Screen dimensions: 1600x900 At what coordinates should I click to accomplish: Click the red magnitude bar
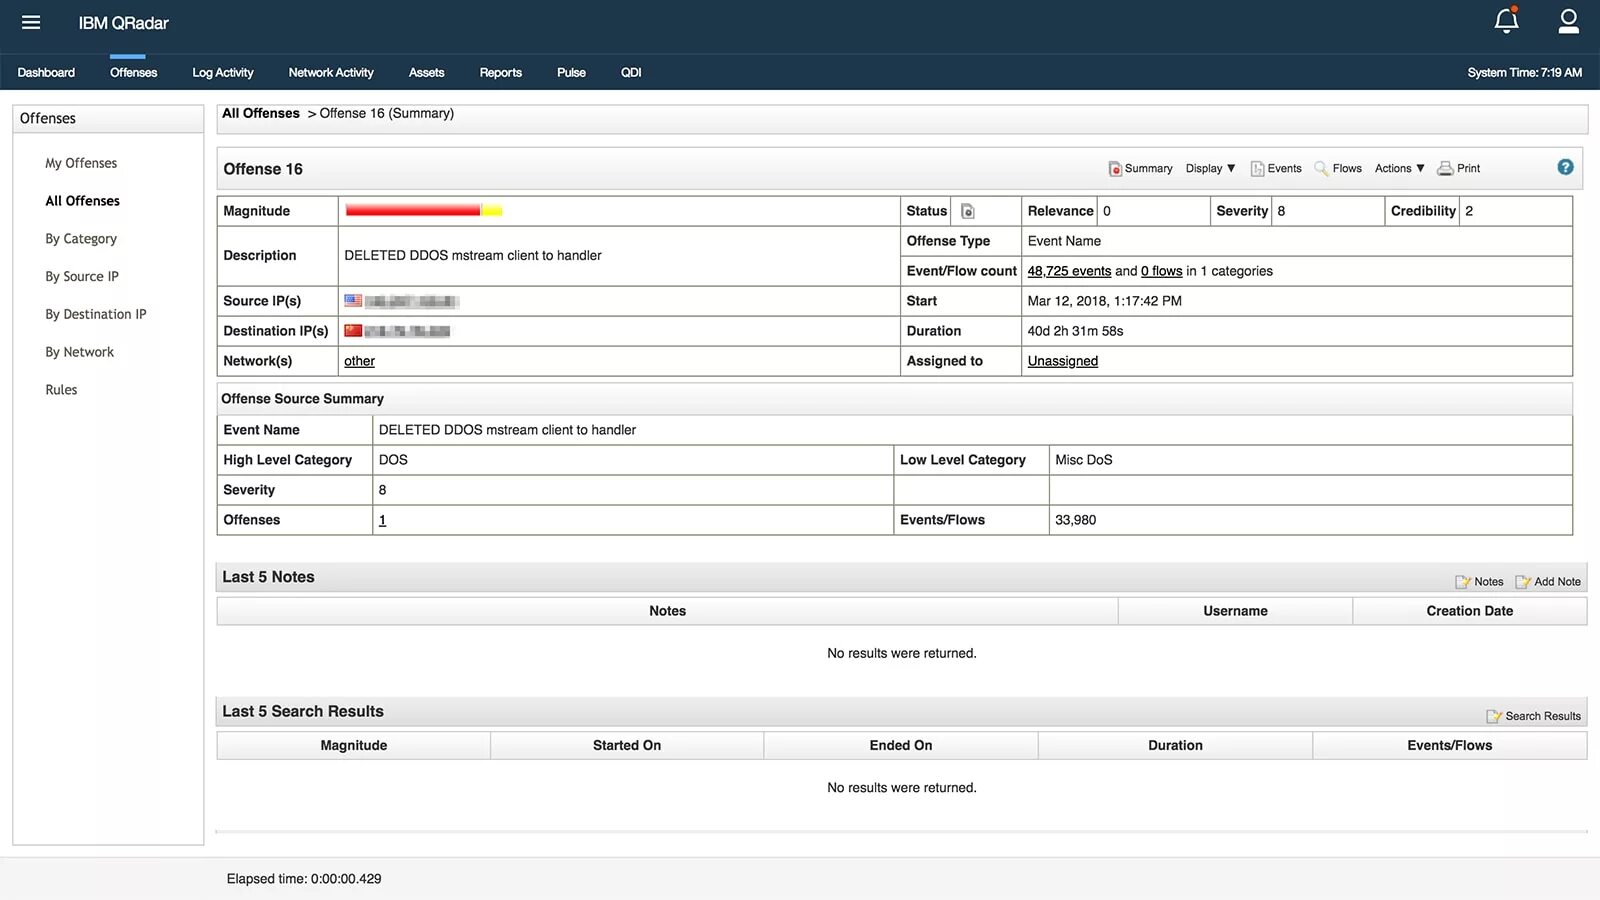click(412, 210)
